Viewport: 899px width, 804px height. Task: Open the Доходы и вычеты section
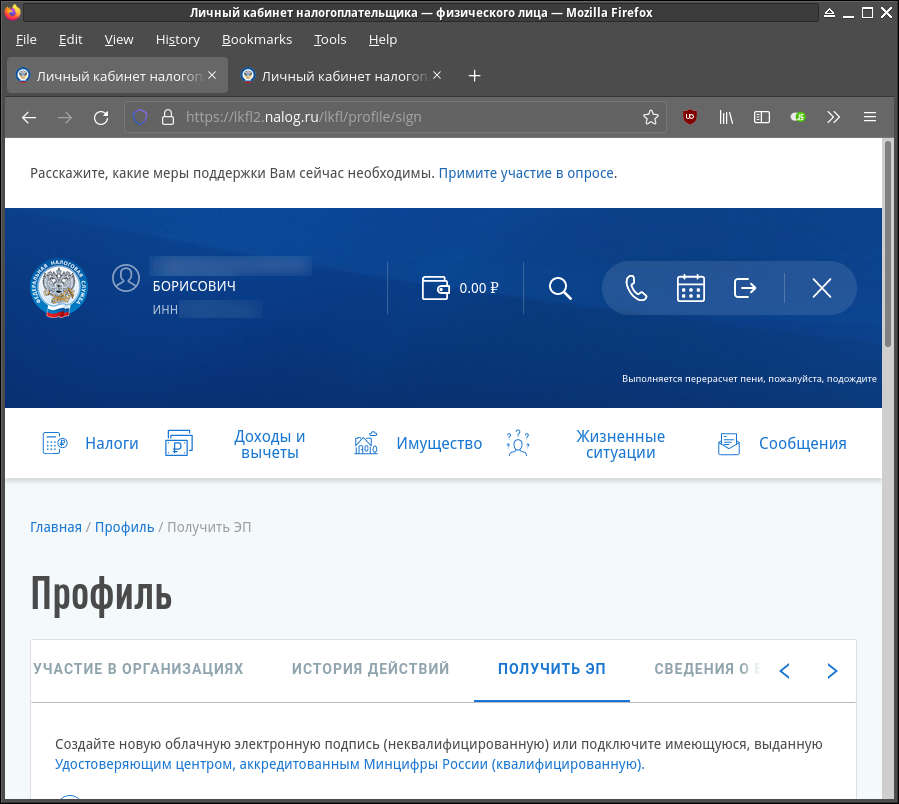pos(269,444)
